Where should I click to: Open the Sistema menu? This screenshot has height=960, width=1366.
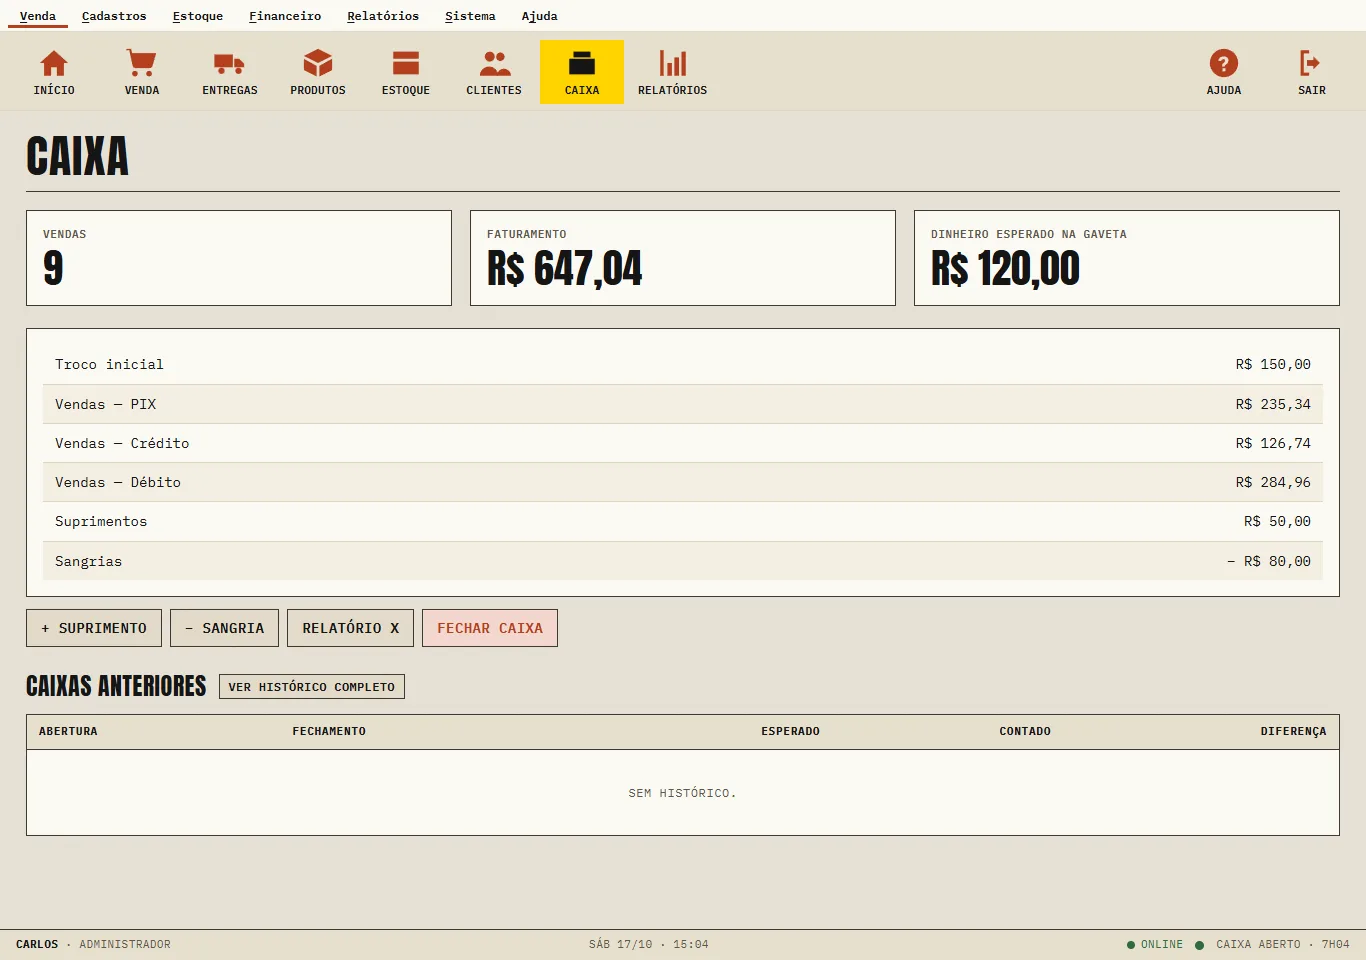click(470, 16)
